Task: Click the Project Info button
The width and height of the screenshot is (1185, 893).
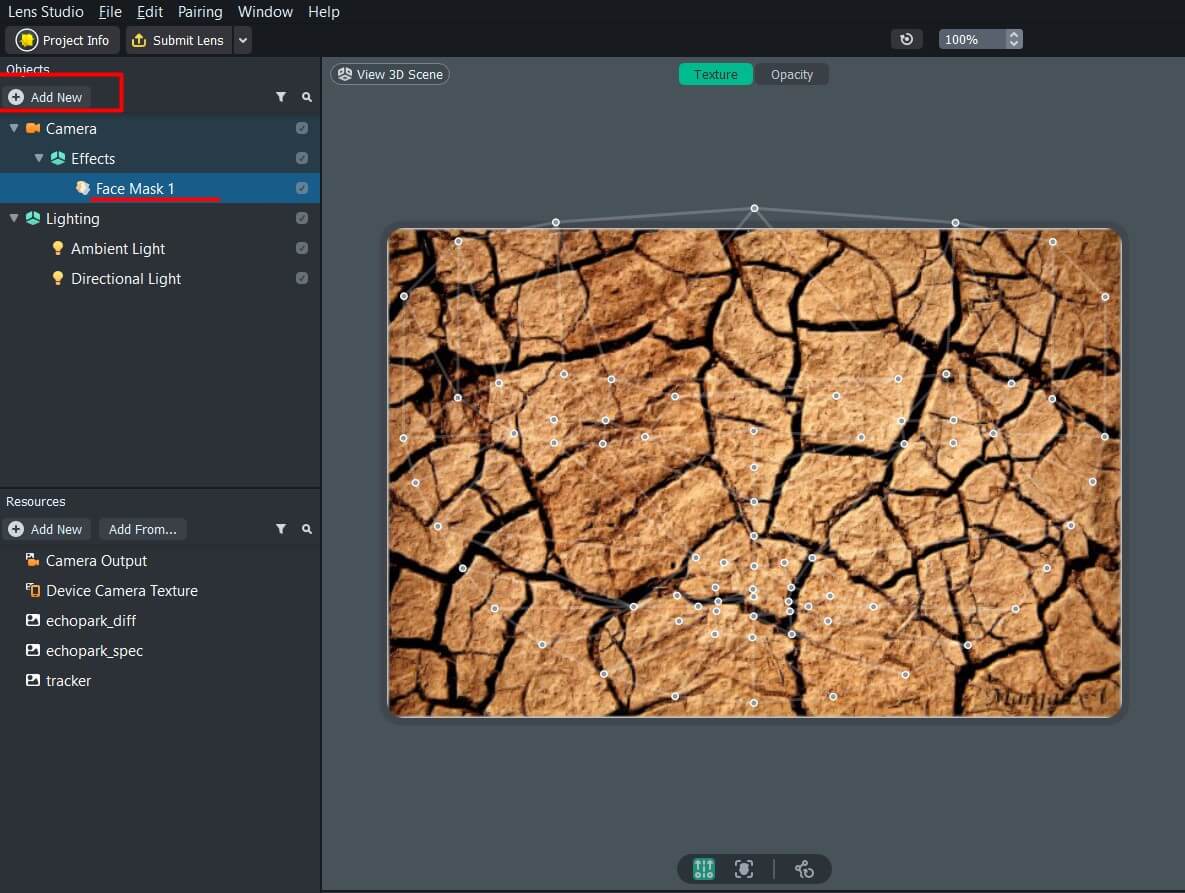Action: click(63, 40)
